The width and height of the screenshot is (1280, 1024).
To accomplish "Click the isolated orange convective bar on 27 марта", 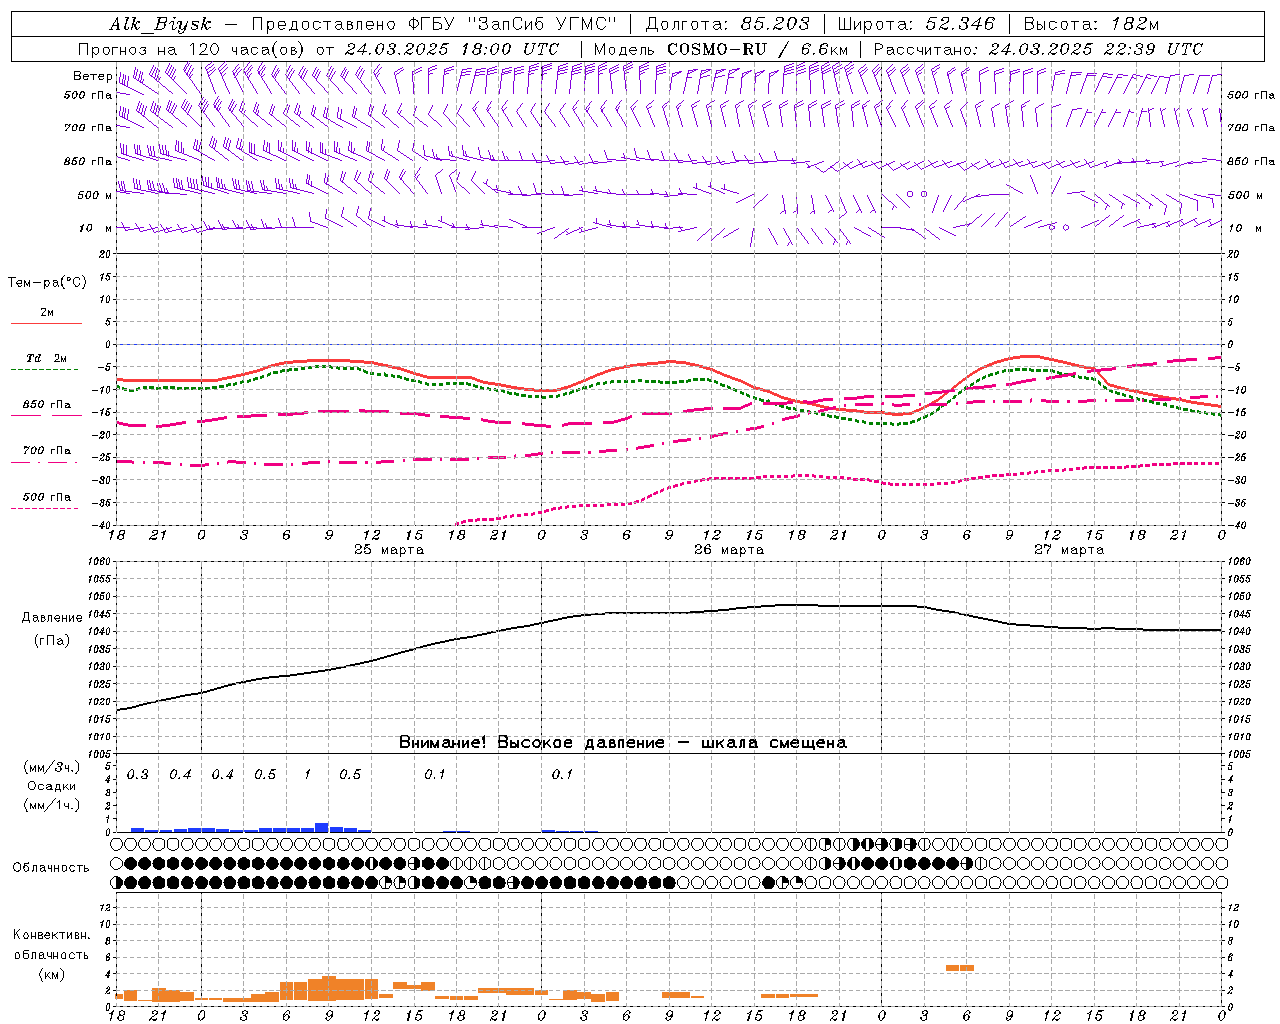I will (960, 968).
